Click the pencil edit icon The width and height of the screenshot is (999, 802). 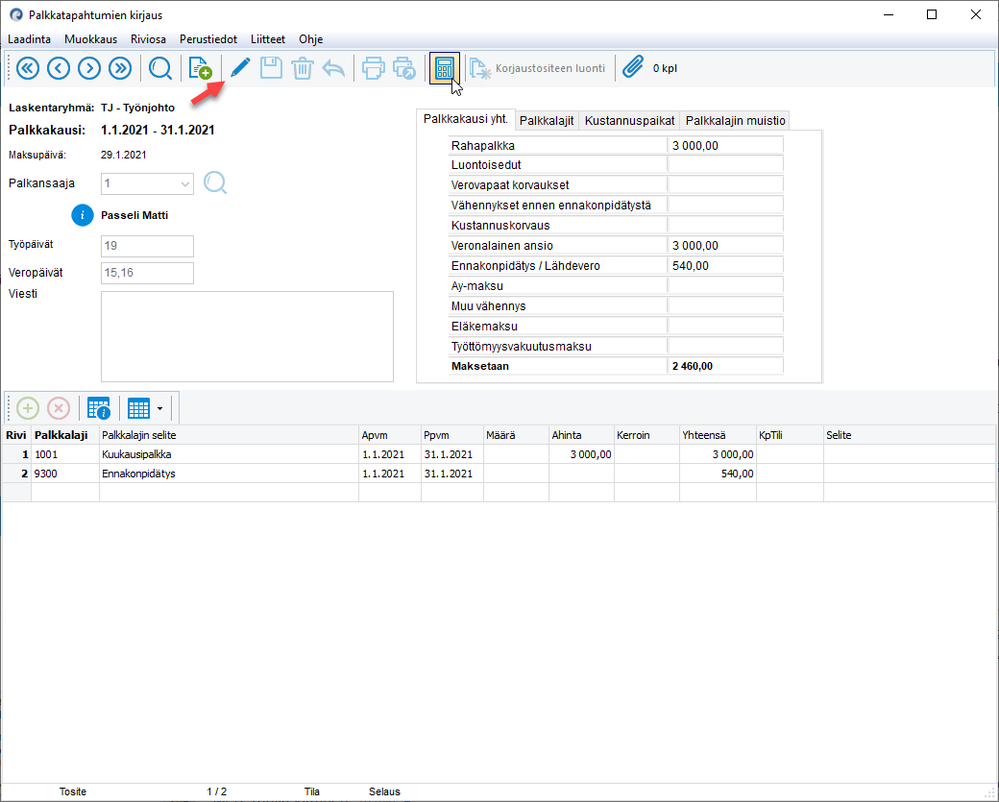click(x=240, y=68)
